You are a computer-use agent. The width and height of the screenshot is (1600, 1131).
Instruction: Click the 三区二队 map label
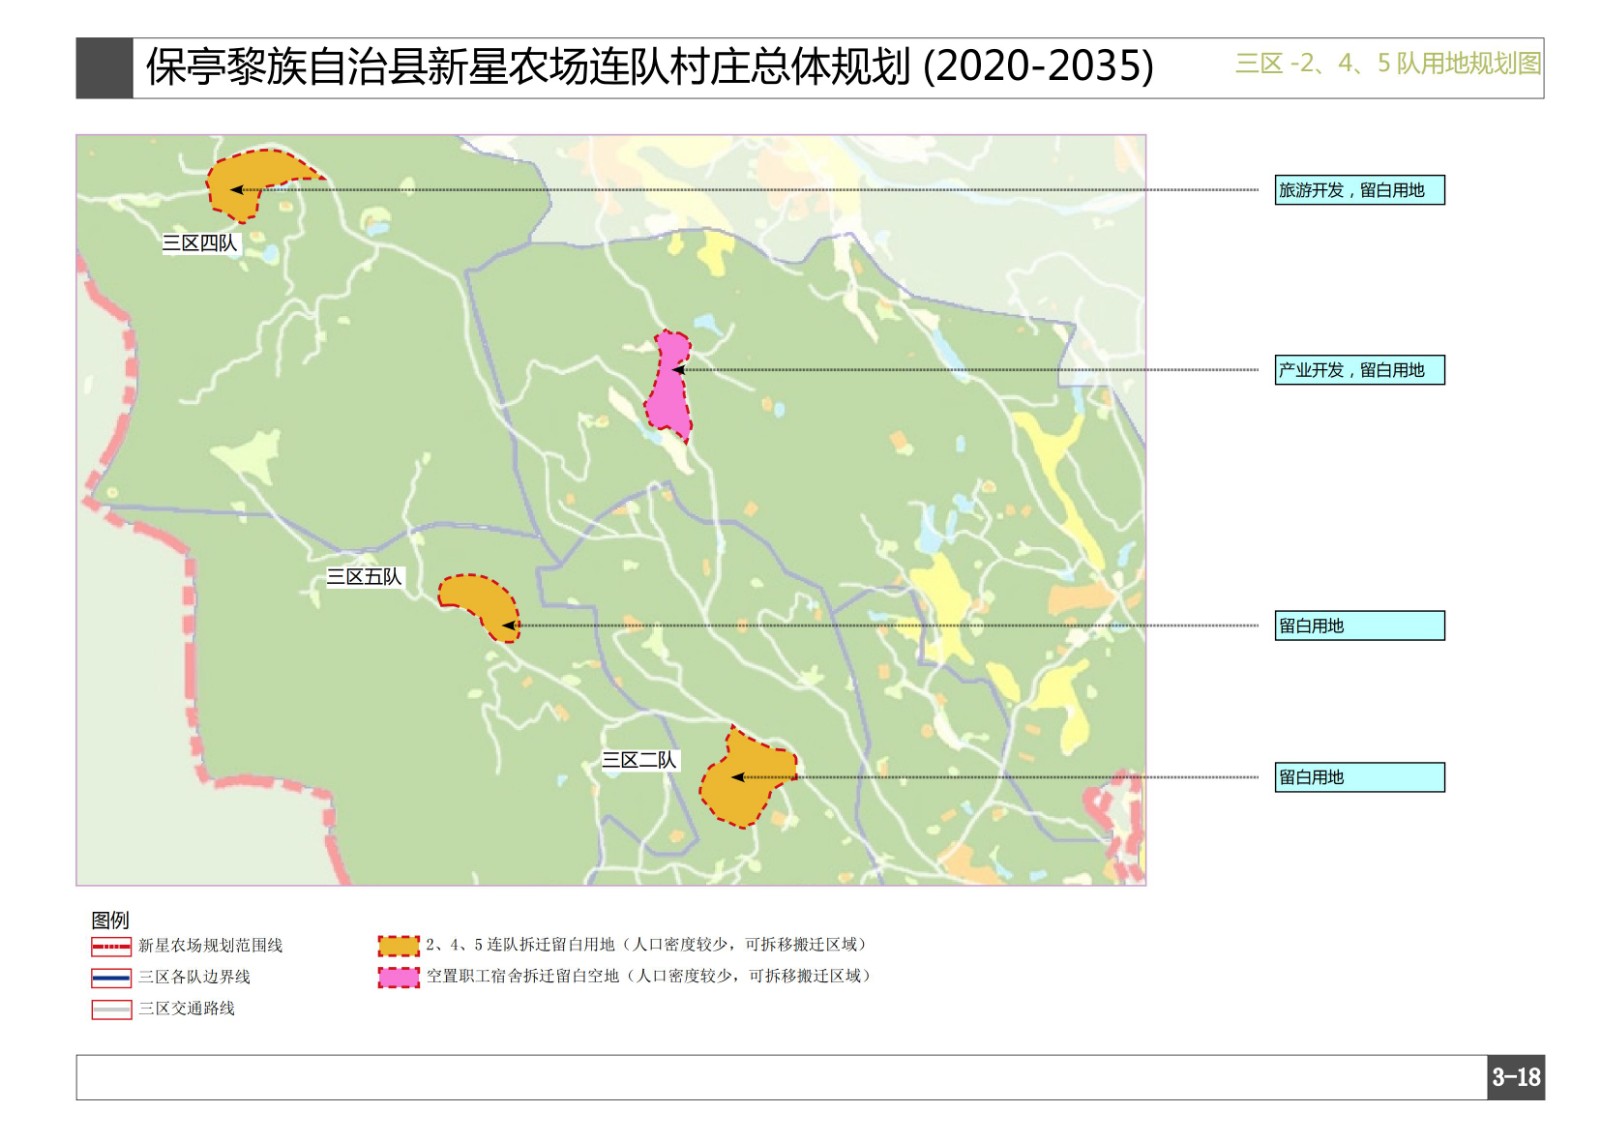[639, 760]
